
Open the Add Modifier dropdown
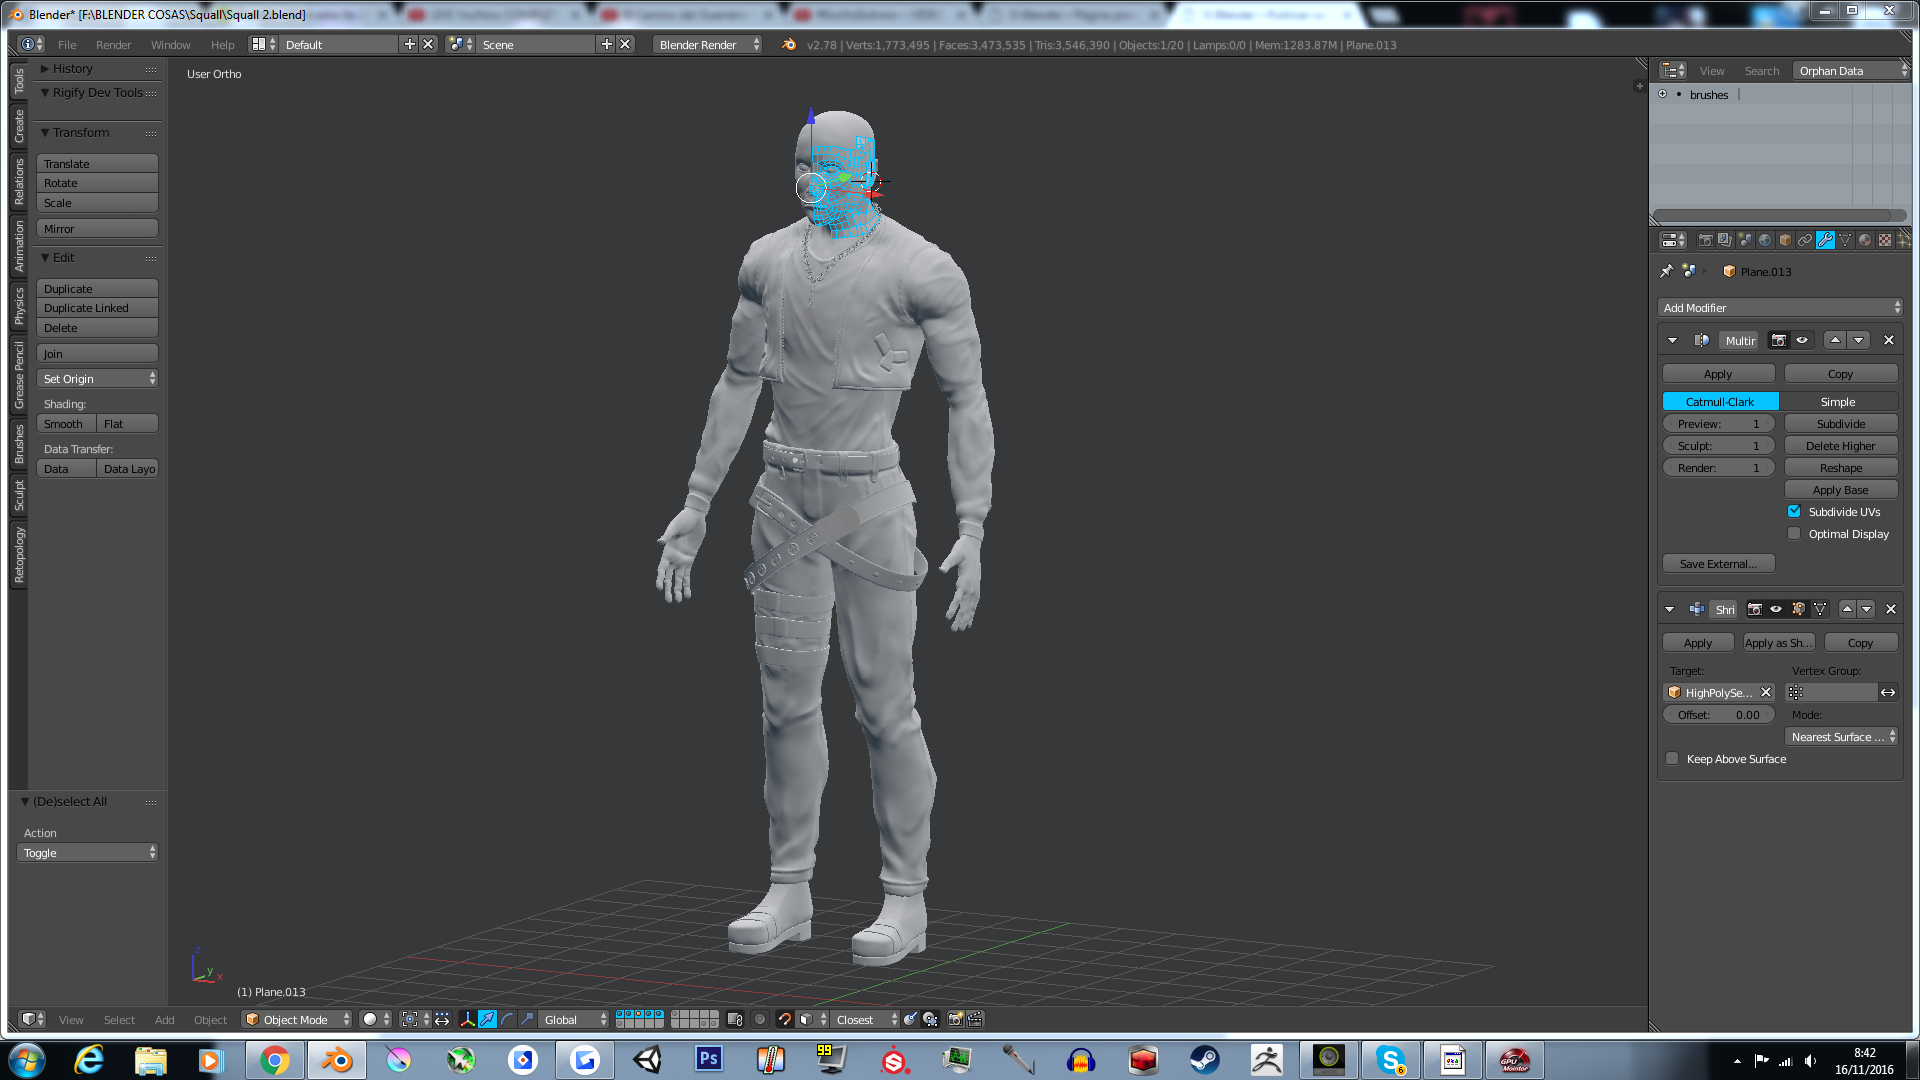(1780, 307)
